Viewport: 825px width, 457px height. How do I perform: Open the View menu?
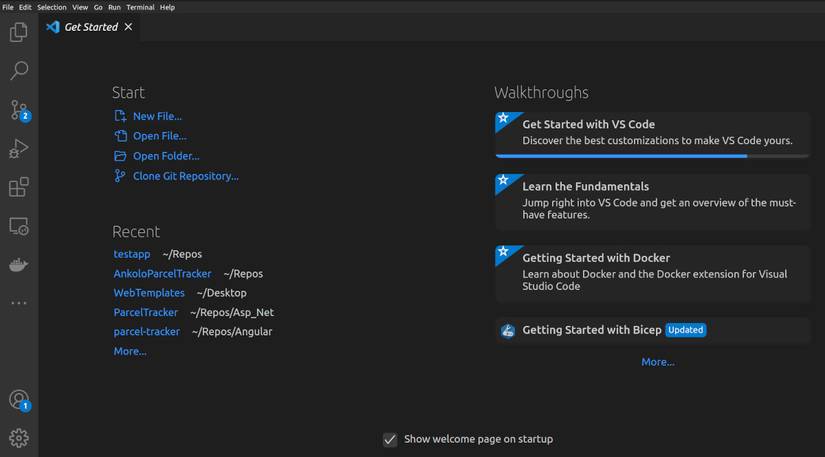point(80,7)
